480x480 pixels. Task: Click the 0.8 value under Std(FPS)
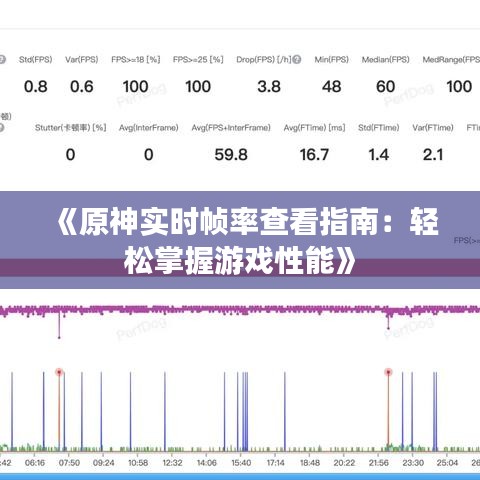pos(36,87)
